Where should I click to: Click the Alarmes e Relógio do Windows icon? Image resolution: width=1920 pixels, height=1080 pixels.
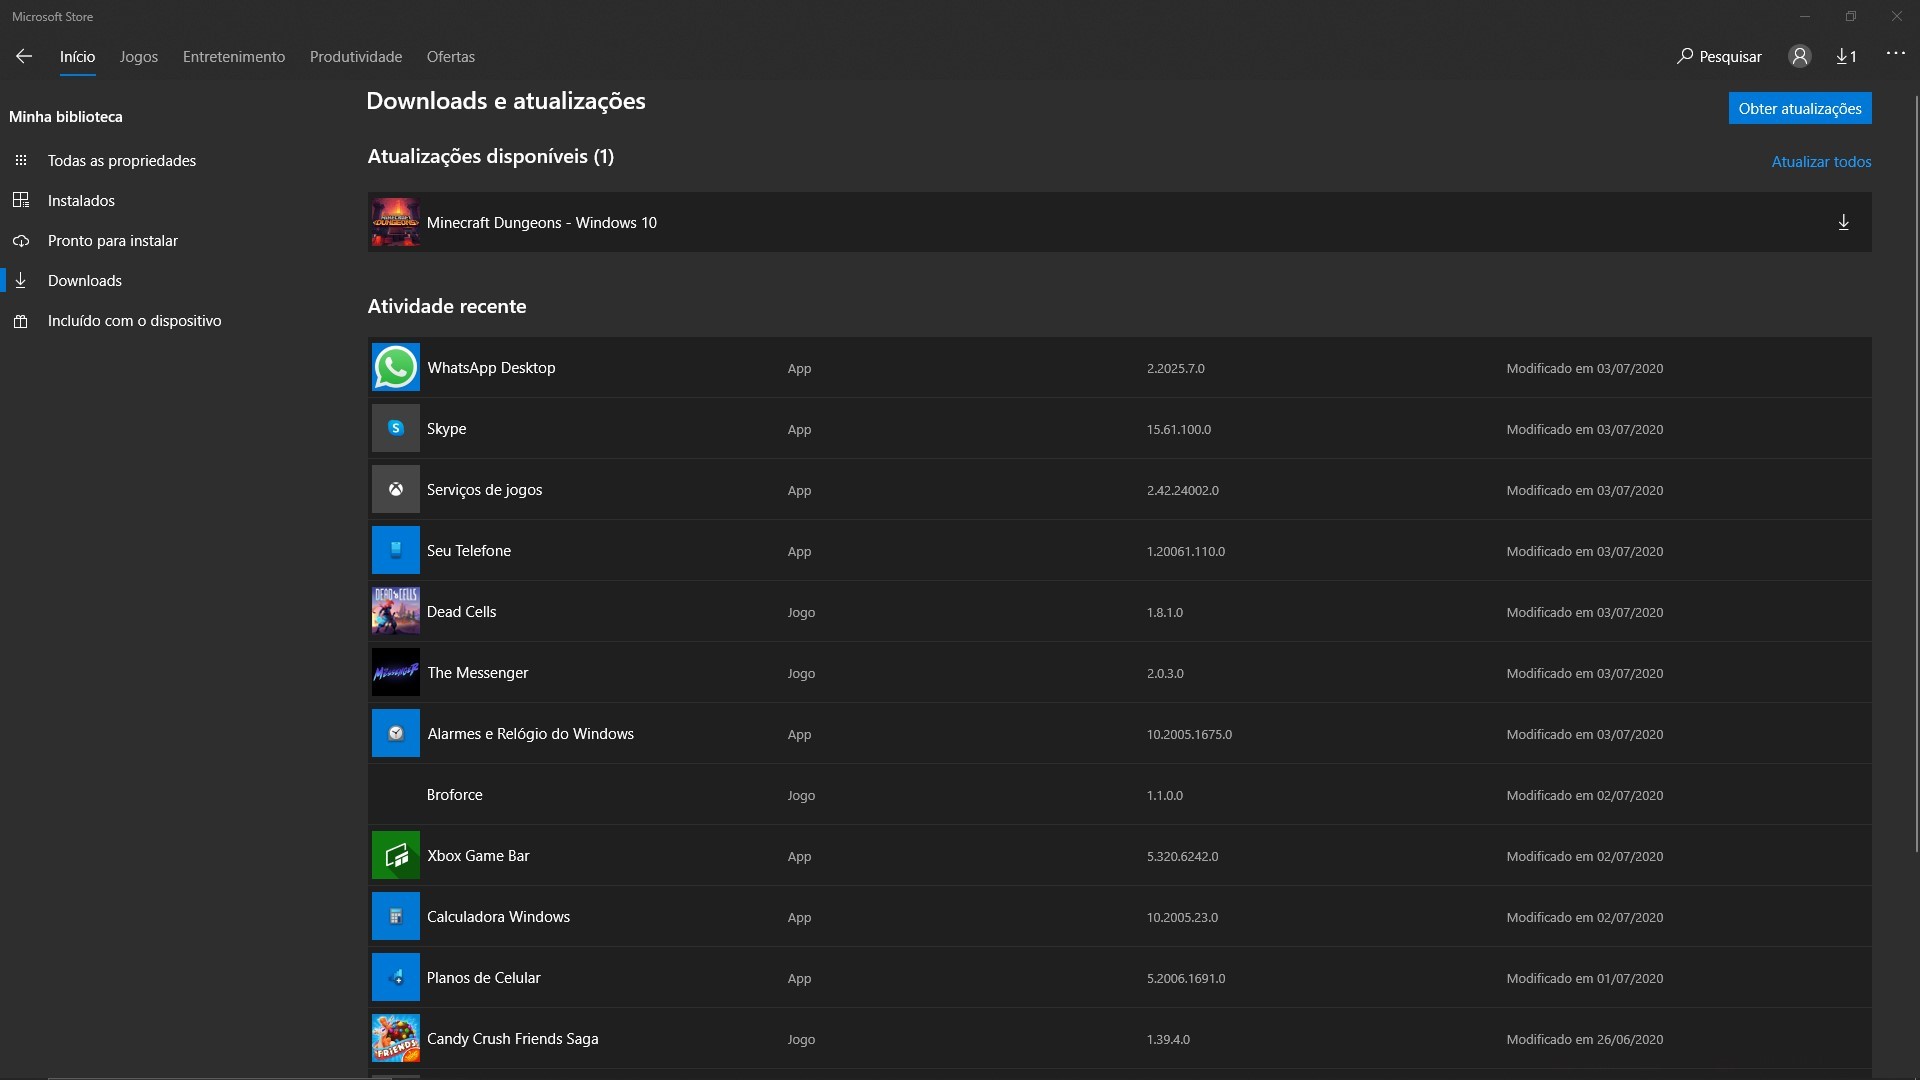pos(396,735)
